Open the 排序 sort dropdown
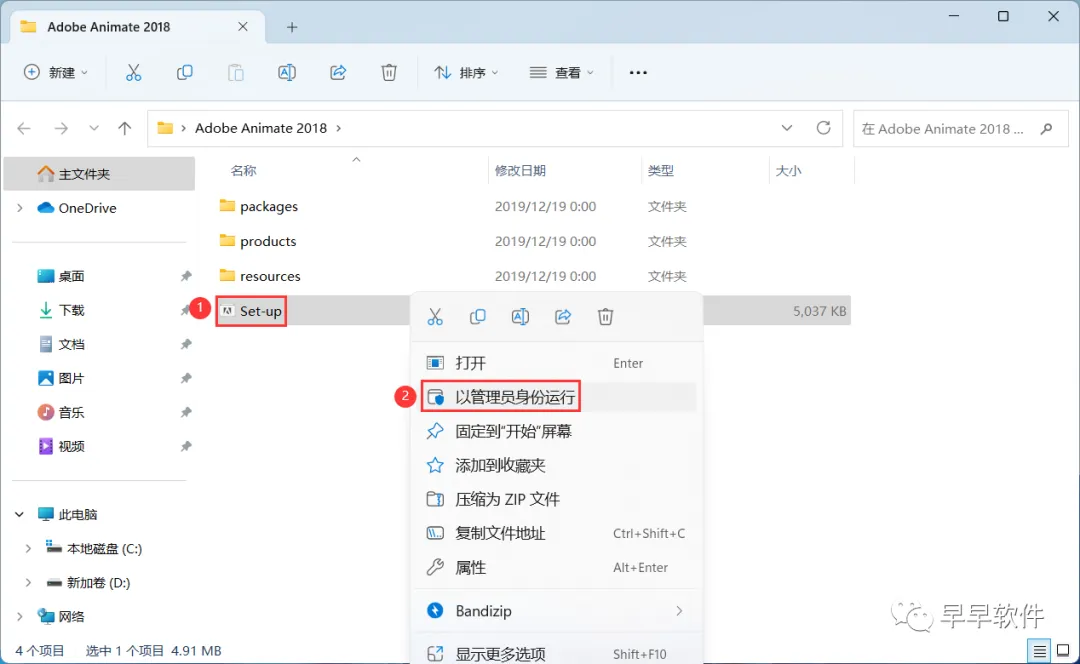 click(x=466, y=72)
